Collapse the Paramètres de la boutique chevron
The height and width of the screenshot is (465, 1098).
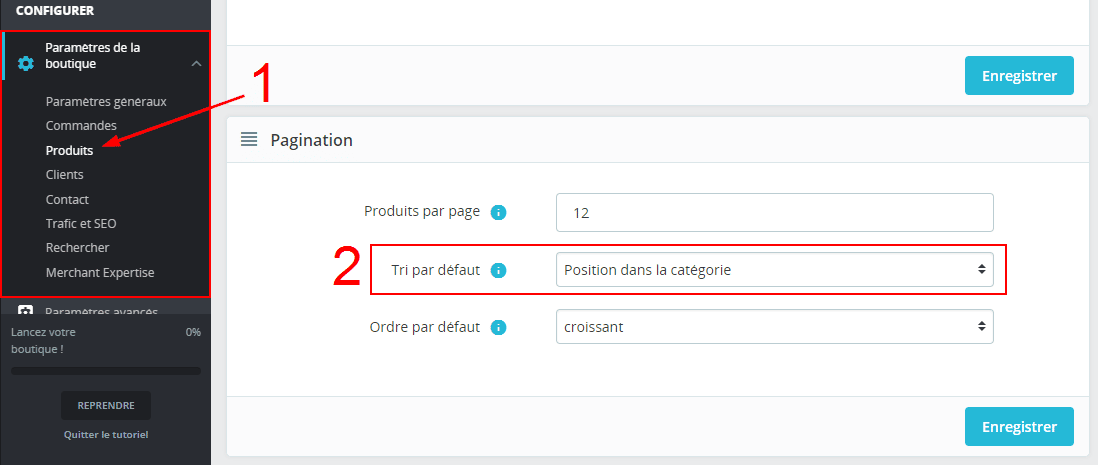pos(196,64)
